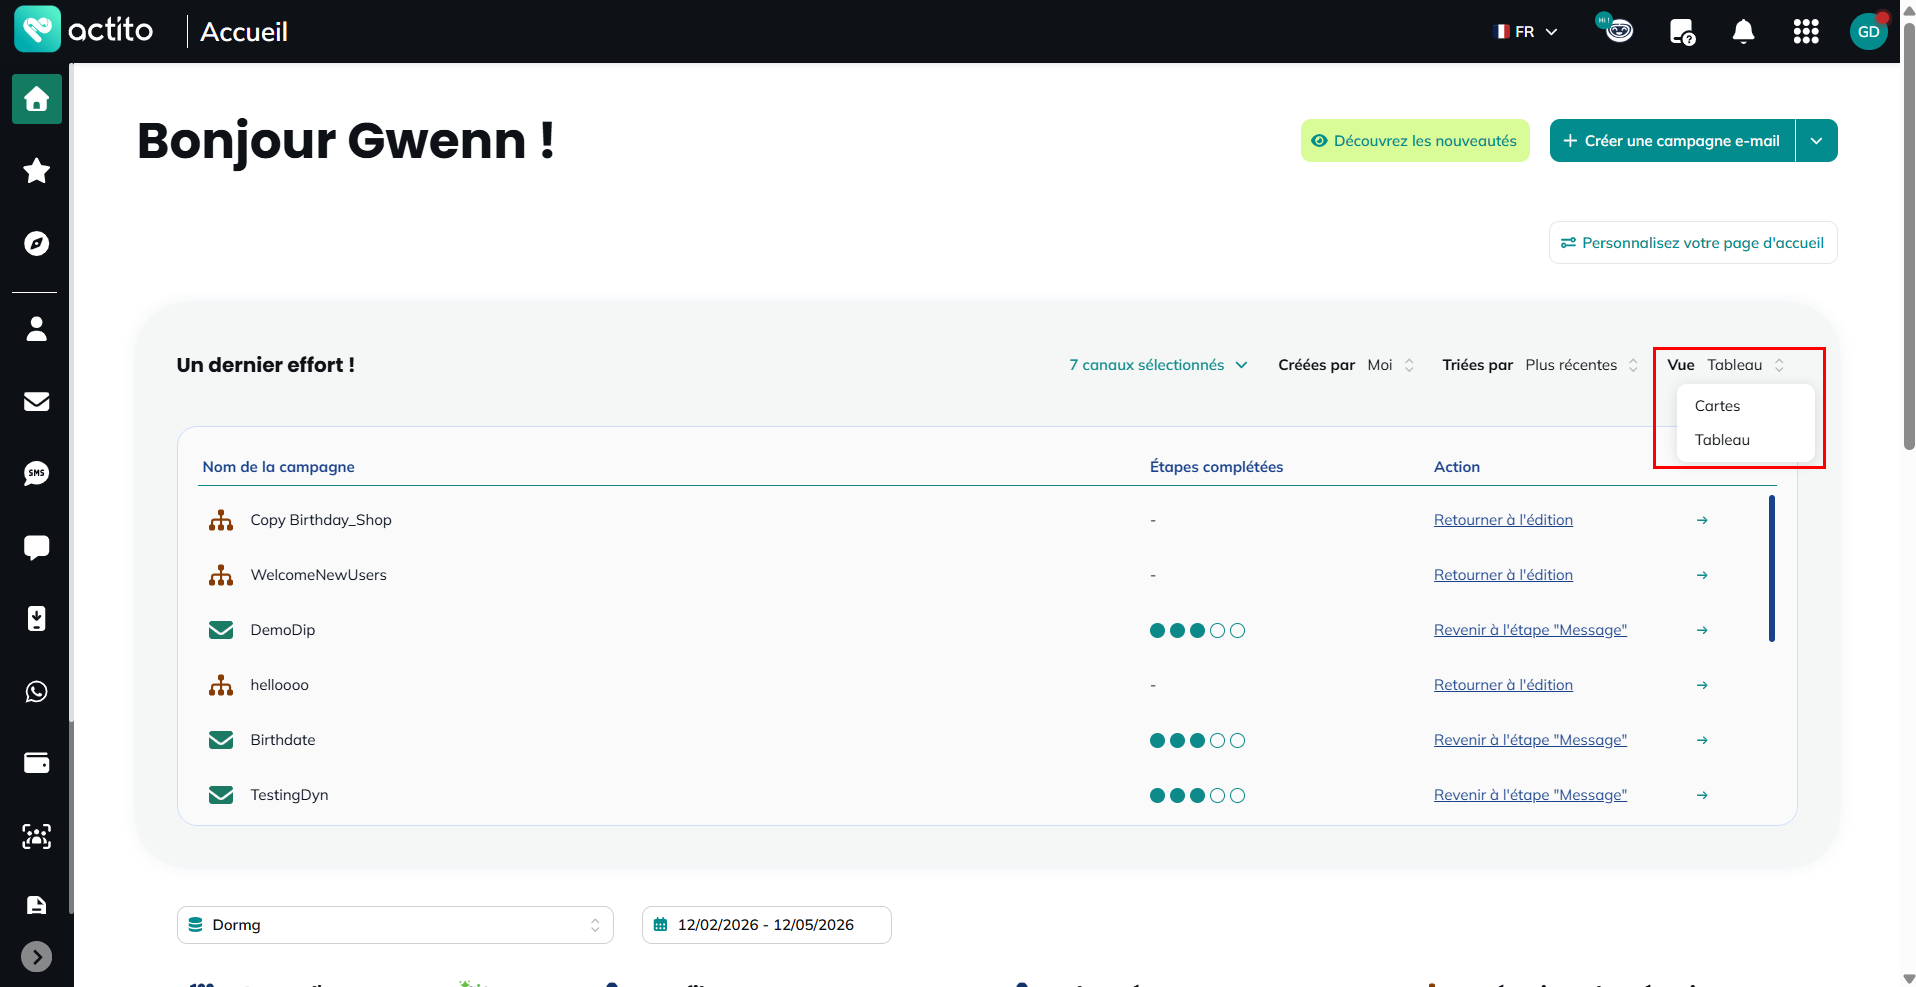1916x987 pixels.
Task: Open the notifications bell
Action: [1744, 32]
